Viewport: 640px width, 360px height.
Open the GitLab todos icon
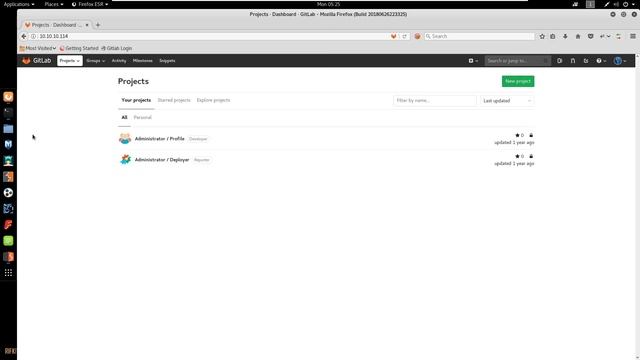tap(586, 61)
